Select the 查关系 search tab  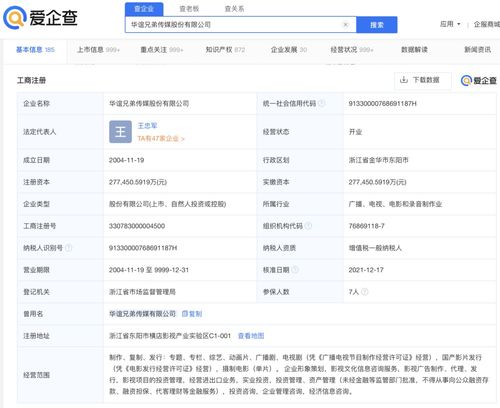click(x=234, y=9)
